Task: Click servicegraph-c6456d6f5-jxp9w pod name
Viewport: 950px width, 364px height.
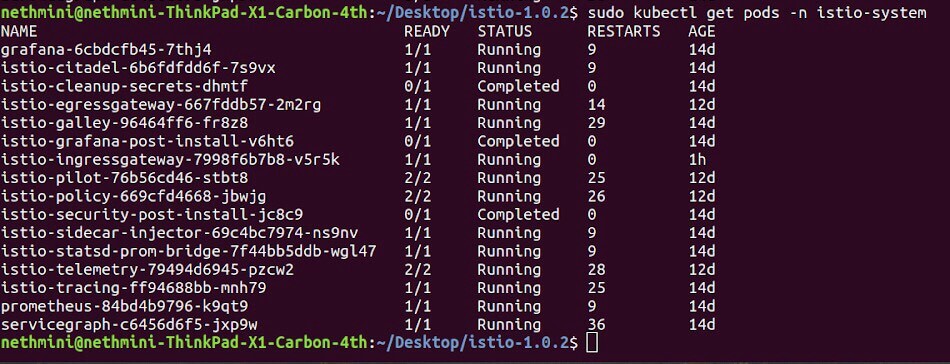Action: [x=129, y=325]
